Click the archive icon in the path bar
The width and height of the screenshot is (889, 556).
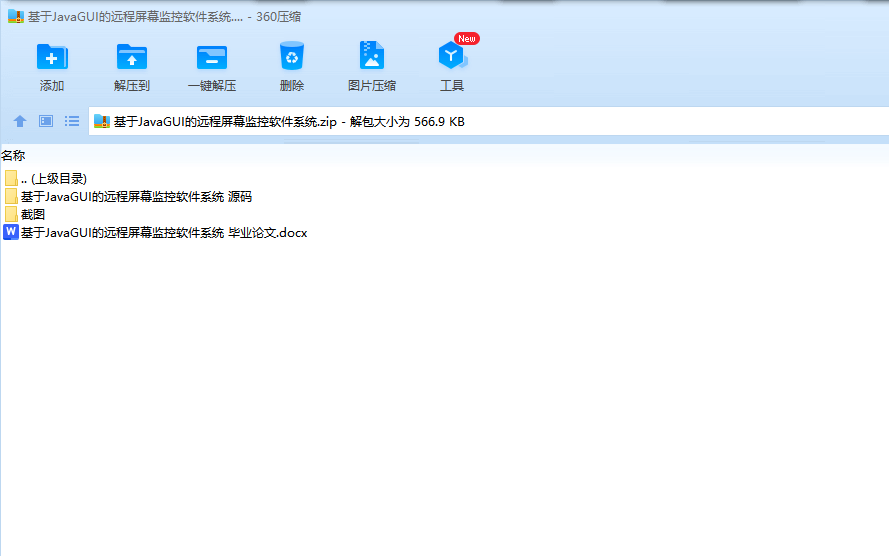[101, 121]
